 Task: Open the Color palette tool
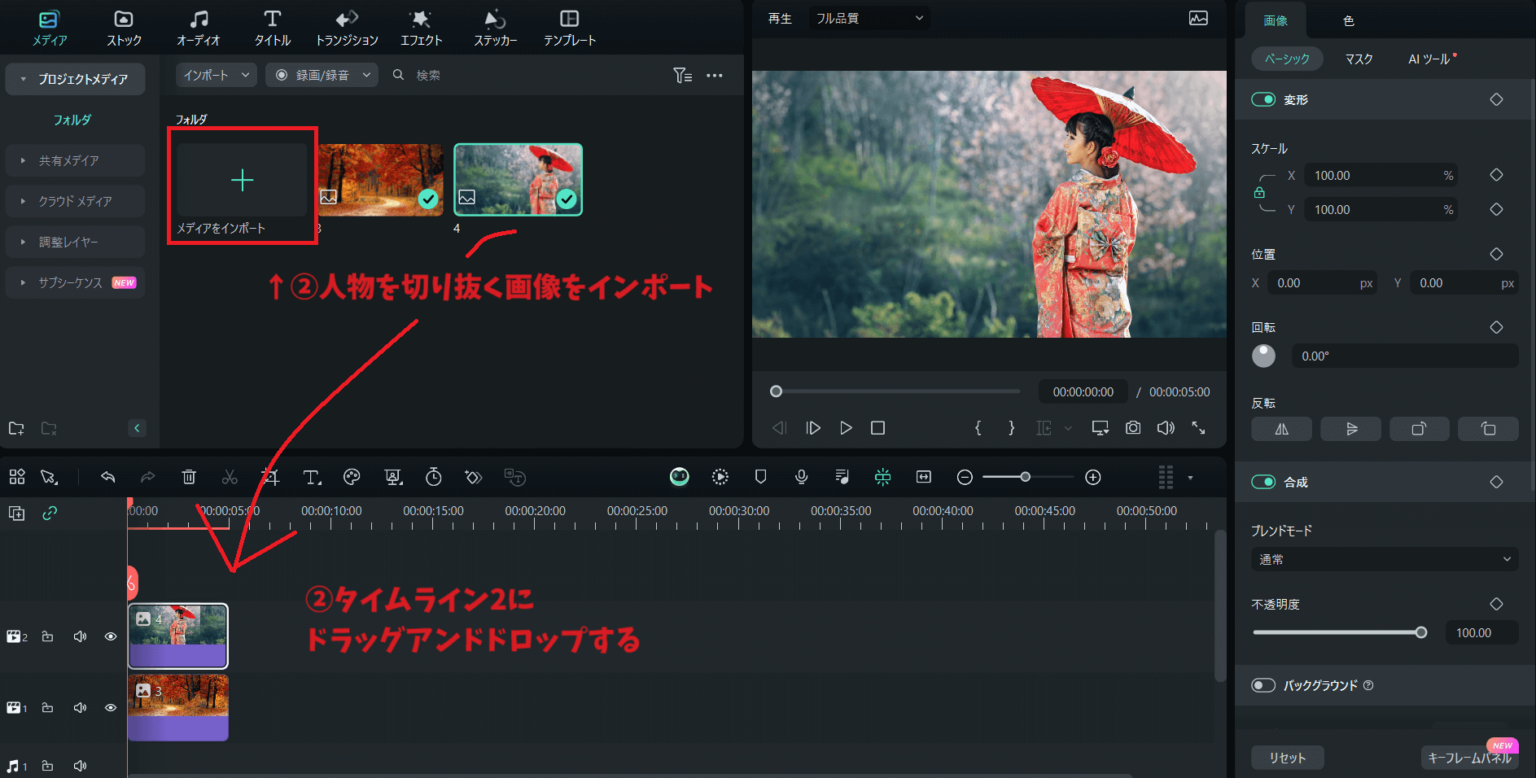[352, 477]
